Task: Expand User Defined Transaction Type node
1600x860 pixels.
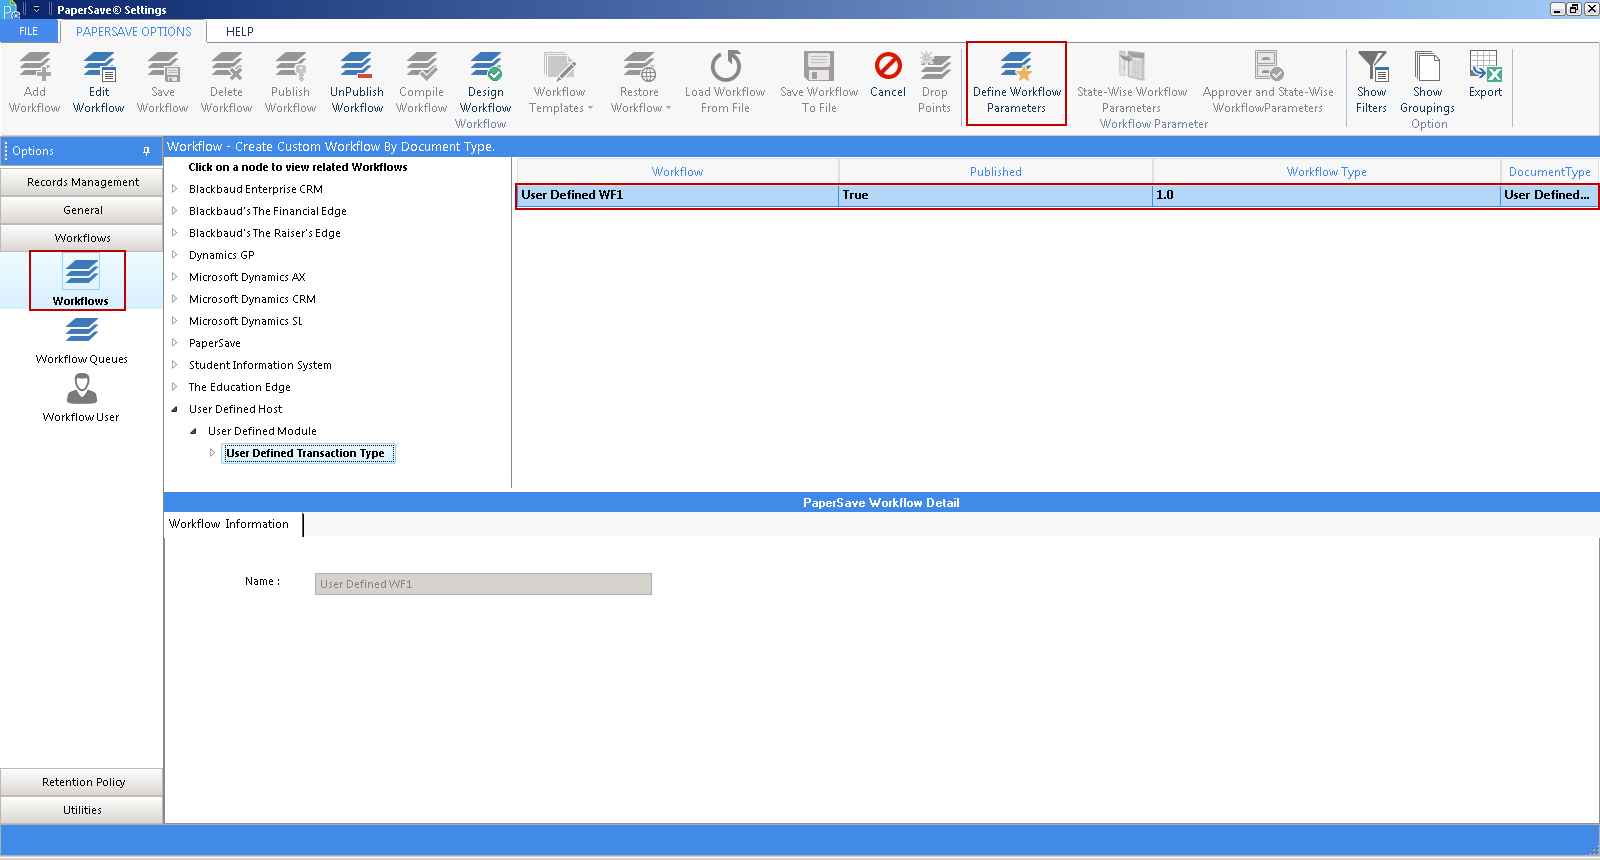Action: tap(212, 453)
